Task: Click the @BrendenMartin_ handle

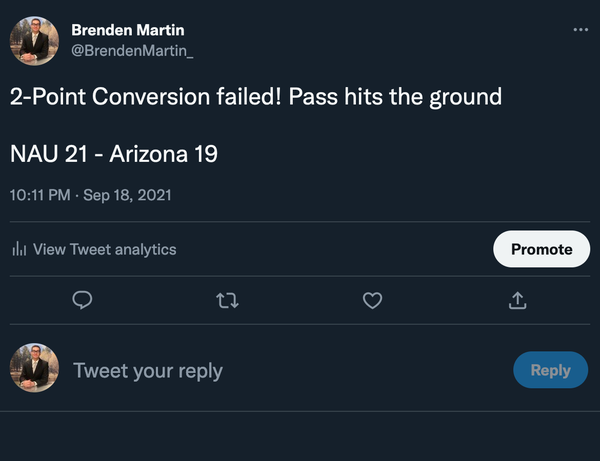Action: [132, 50]
